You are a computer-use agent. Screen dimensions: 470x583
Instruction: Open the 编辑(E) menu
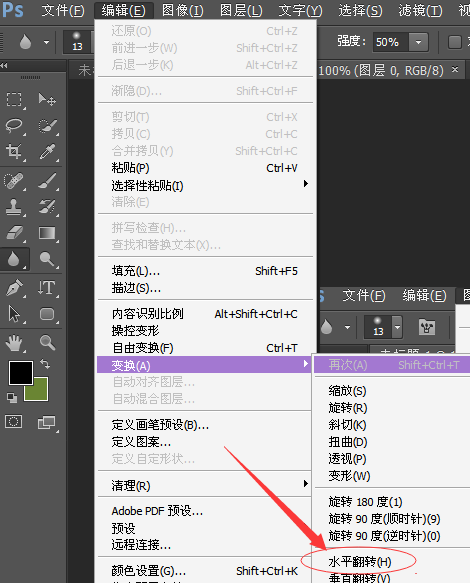pos(123,10)
